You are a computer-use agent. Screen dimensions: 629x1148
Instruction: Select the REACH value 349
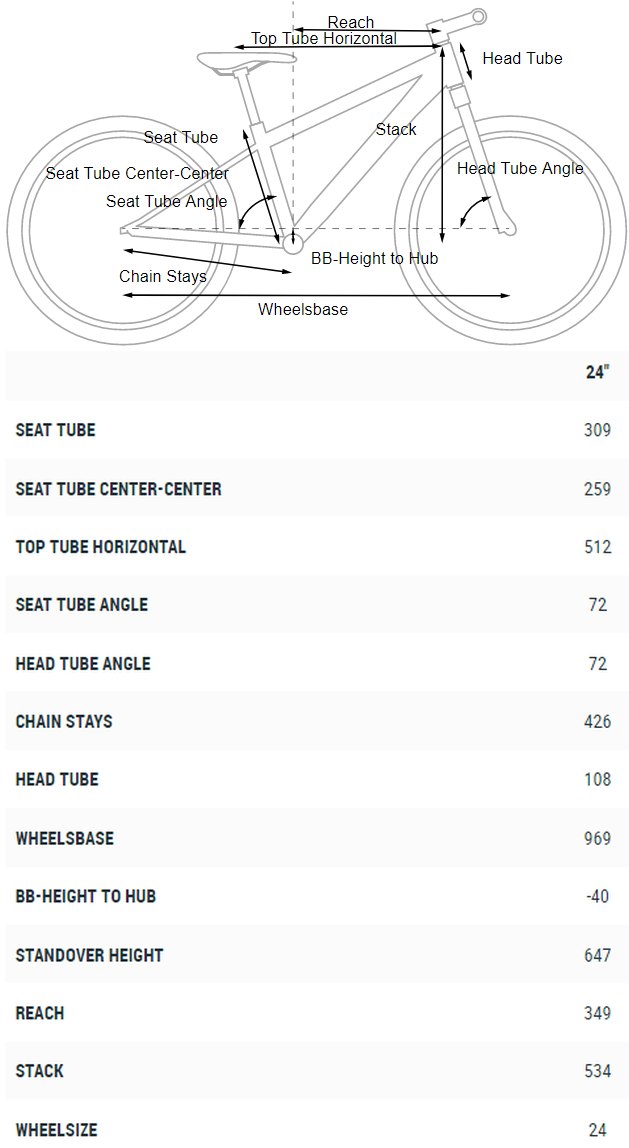point(598,1013)
